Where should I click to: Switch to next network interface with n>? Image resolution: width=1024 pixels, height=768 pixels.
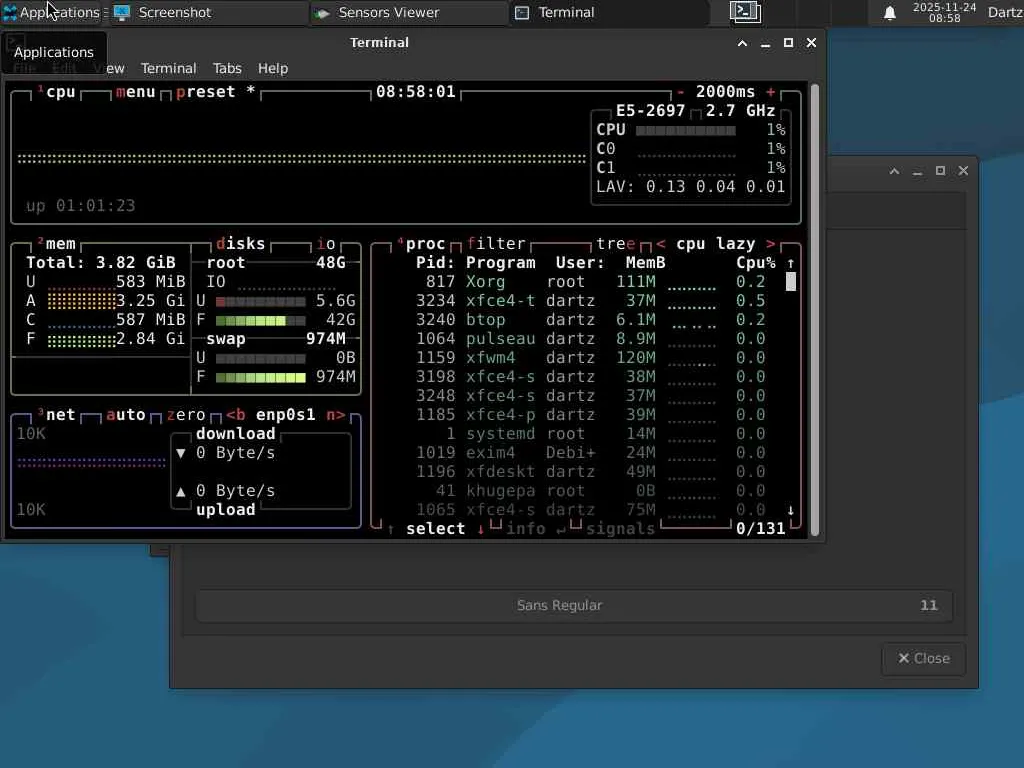pos(336,415)
